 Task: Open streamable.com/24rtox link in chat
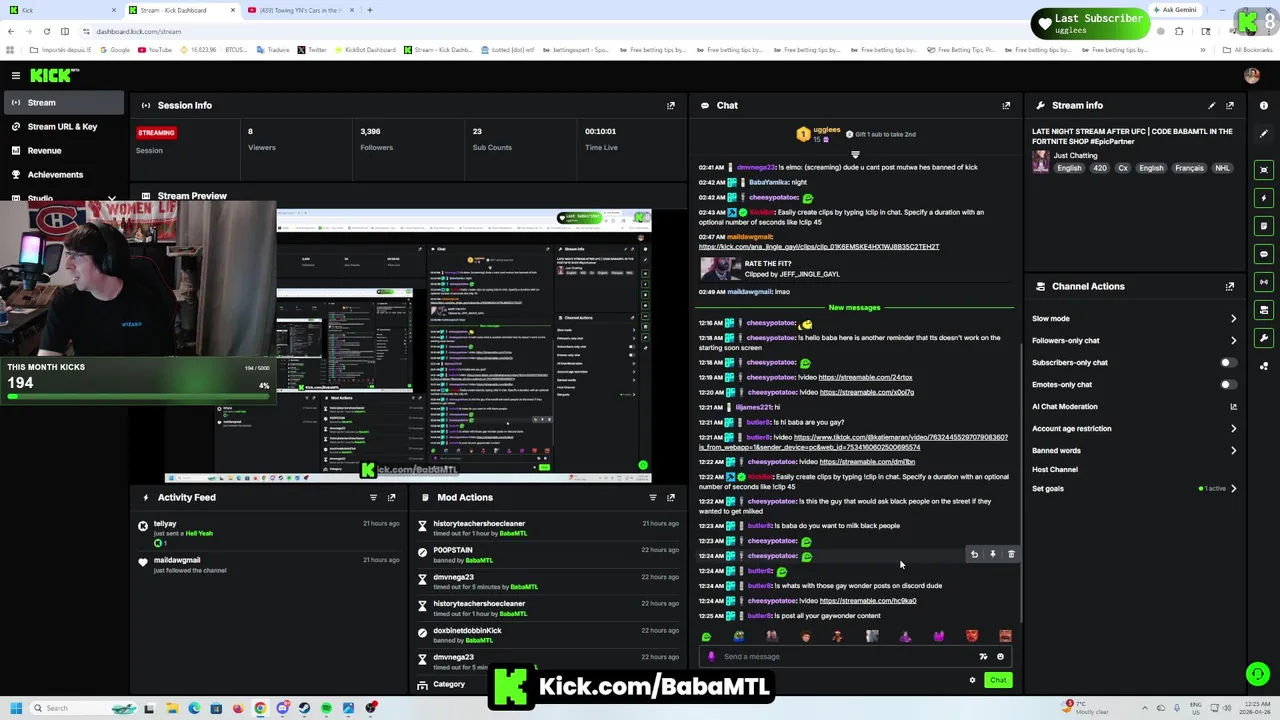click(865, 378)
